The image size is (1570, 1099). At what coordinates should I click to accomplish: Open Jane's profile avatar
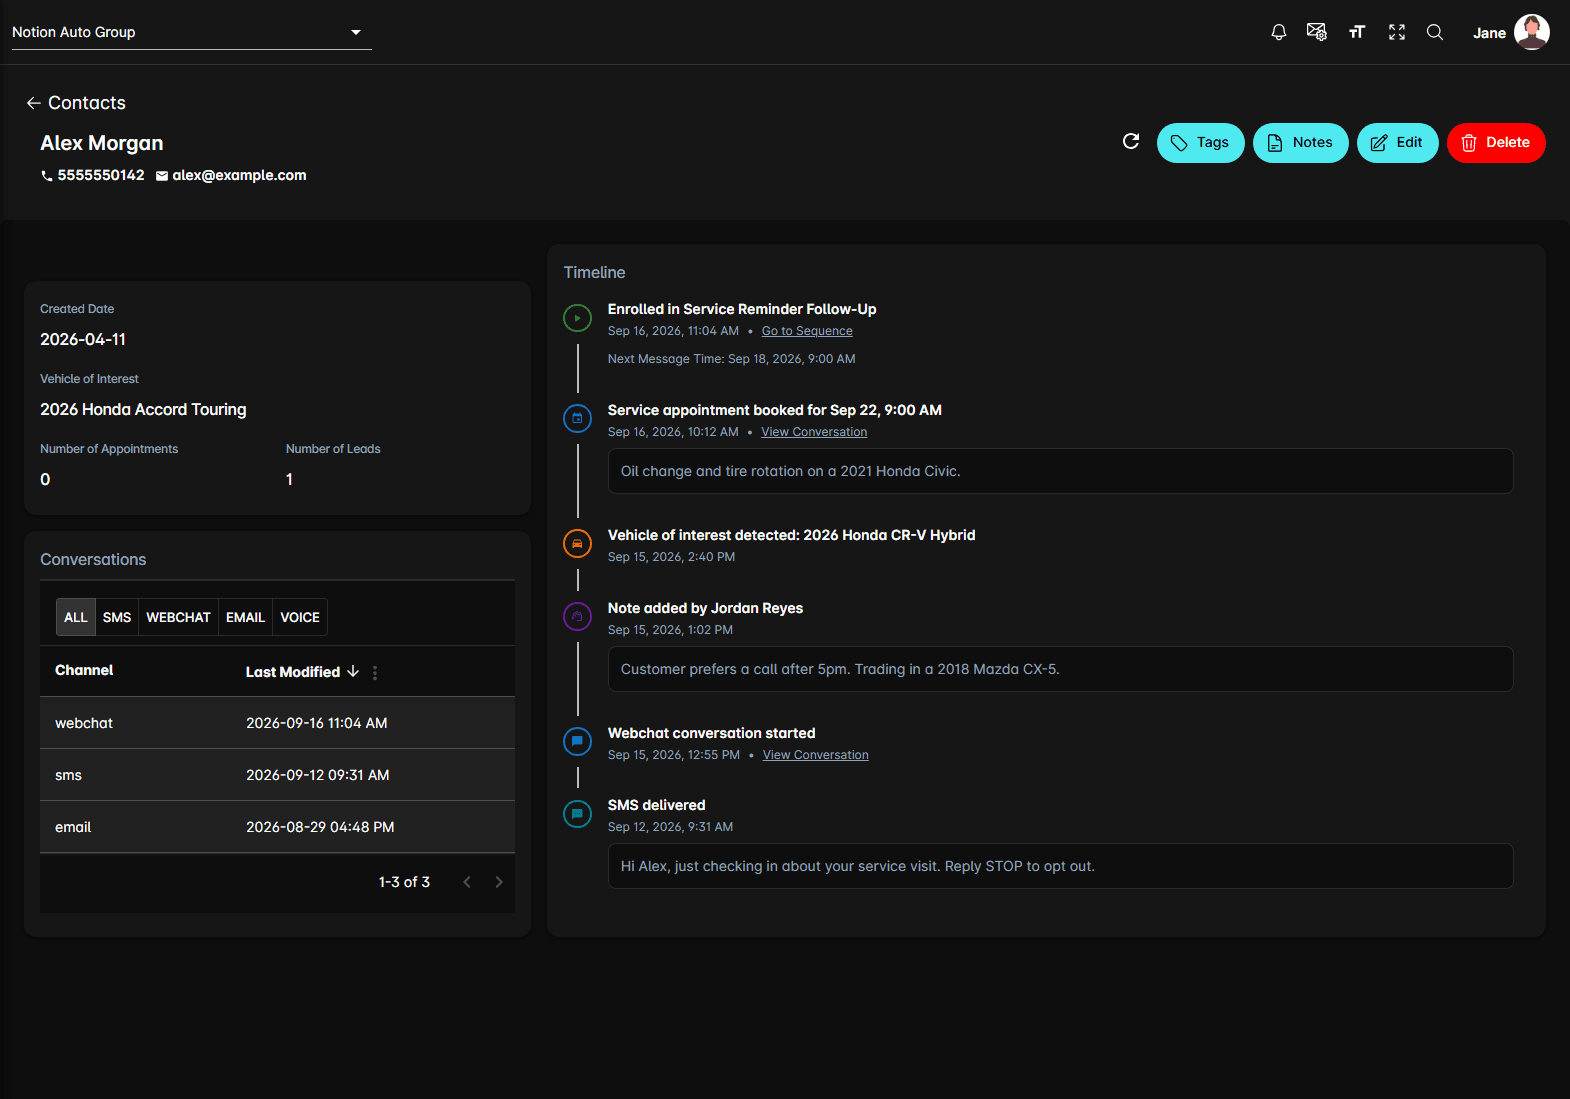click(x=1532, y=32)
